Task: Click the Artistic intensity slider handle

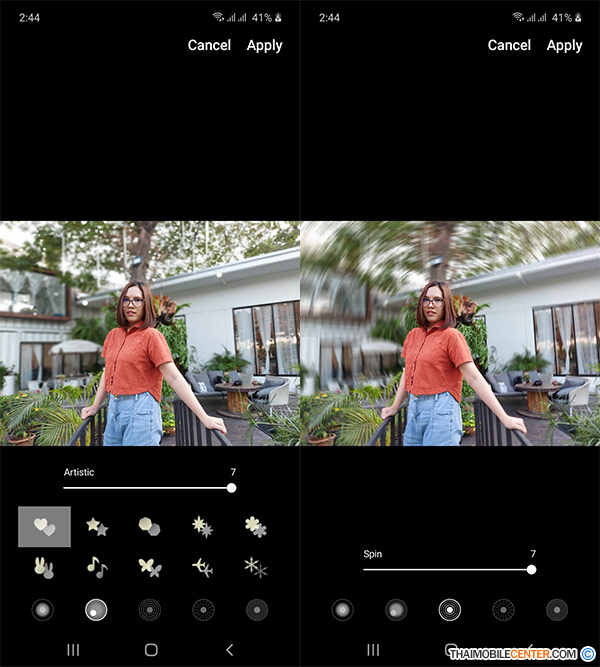Action: [x=231, y=488]
